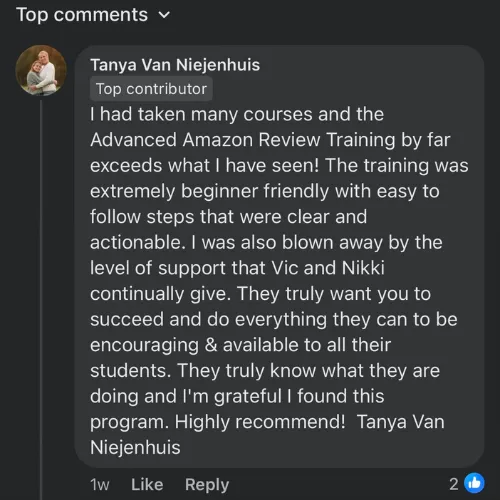Click the line 'continually give. They truly want'
Screen dimensions: 500x500
pos(260,294)
